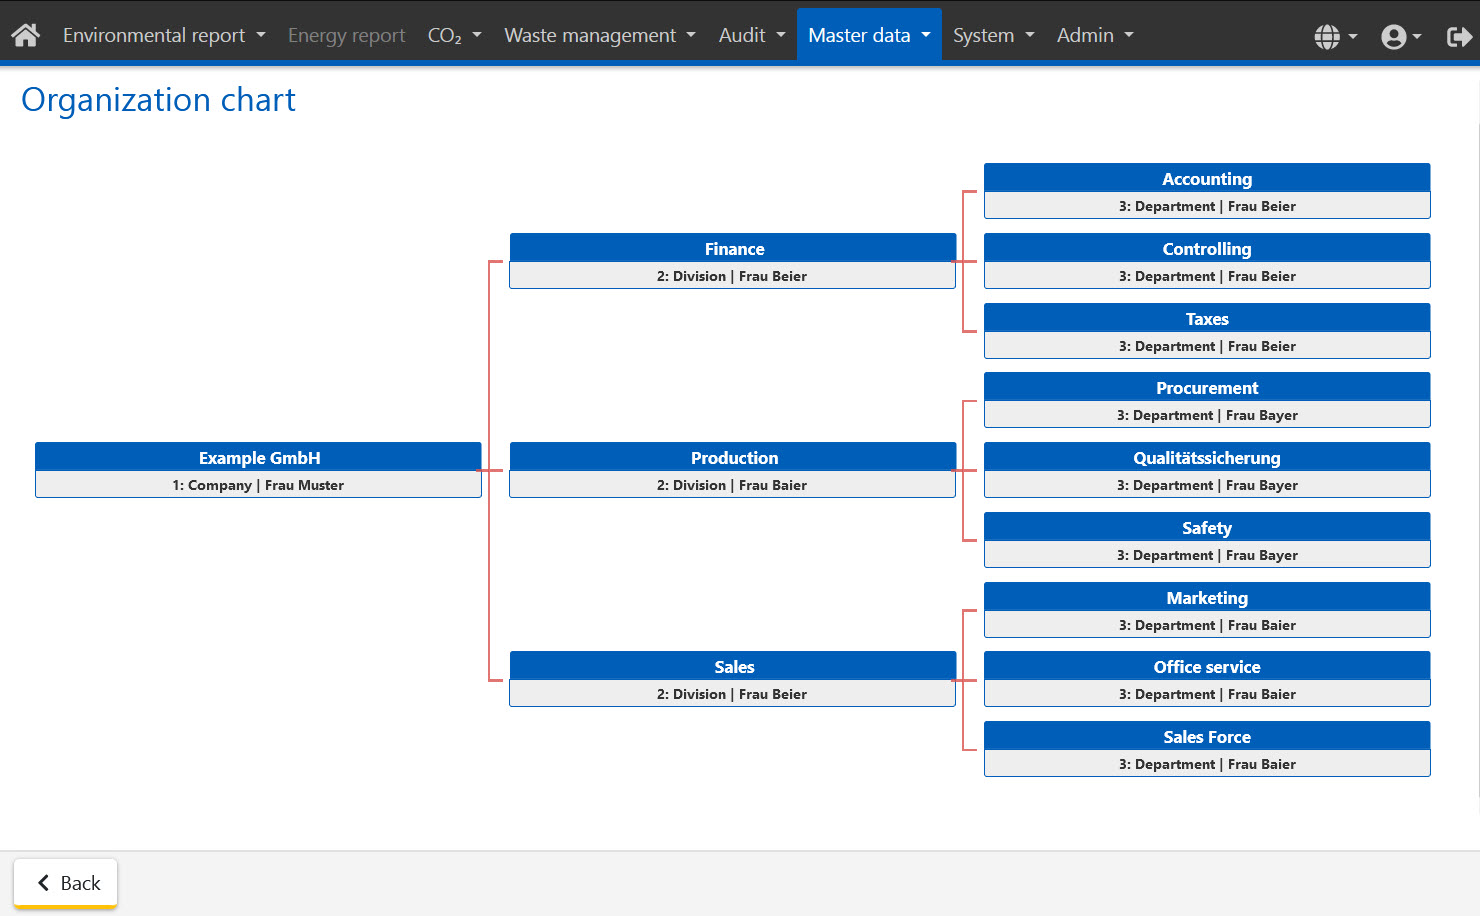Image resolution: width=1480 pixels, height=916 pixels.
Task: Open the Audit menu
Action: 751,35
